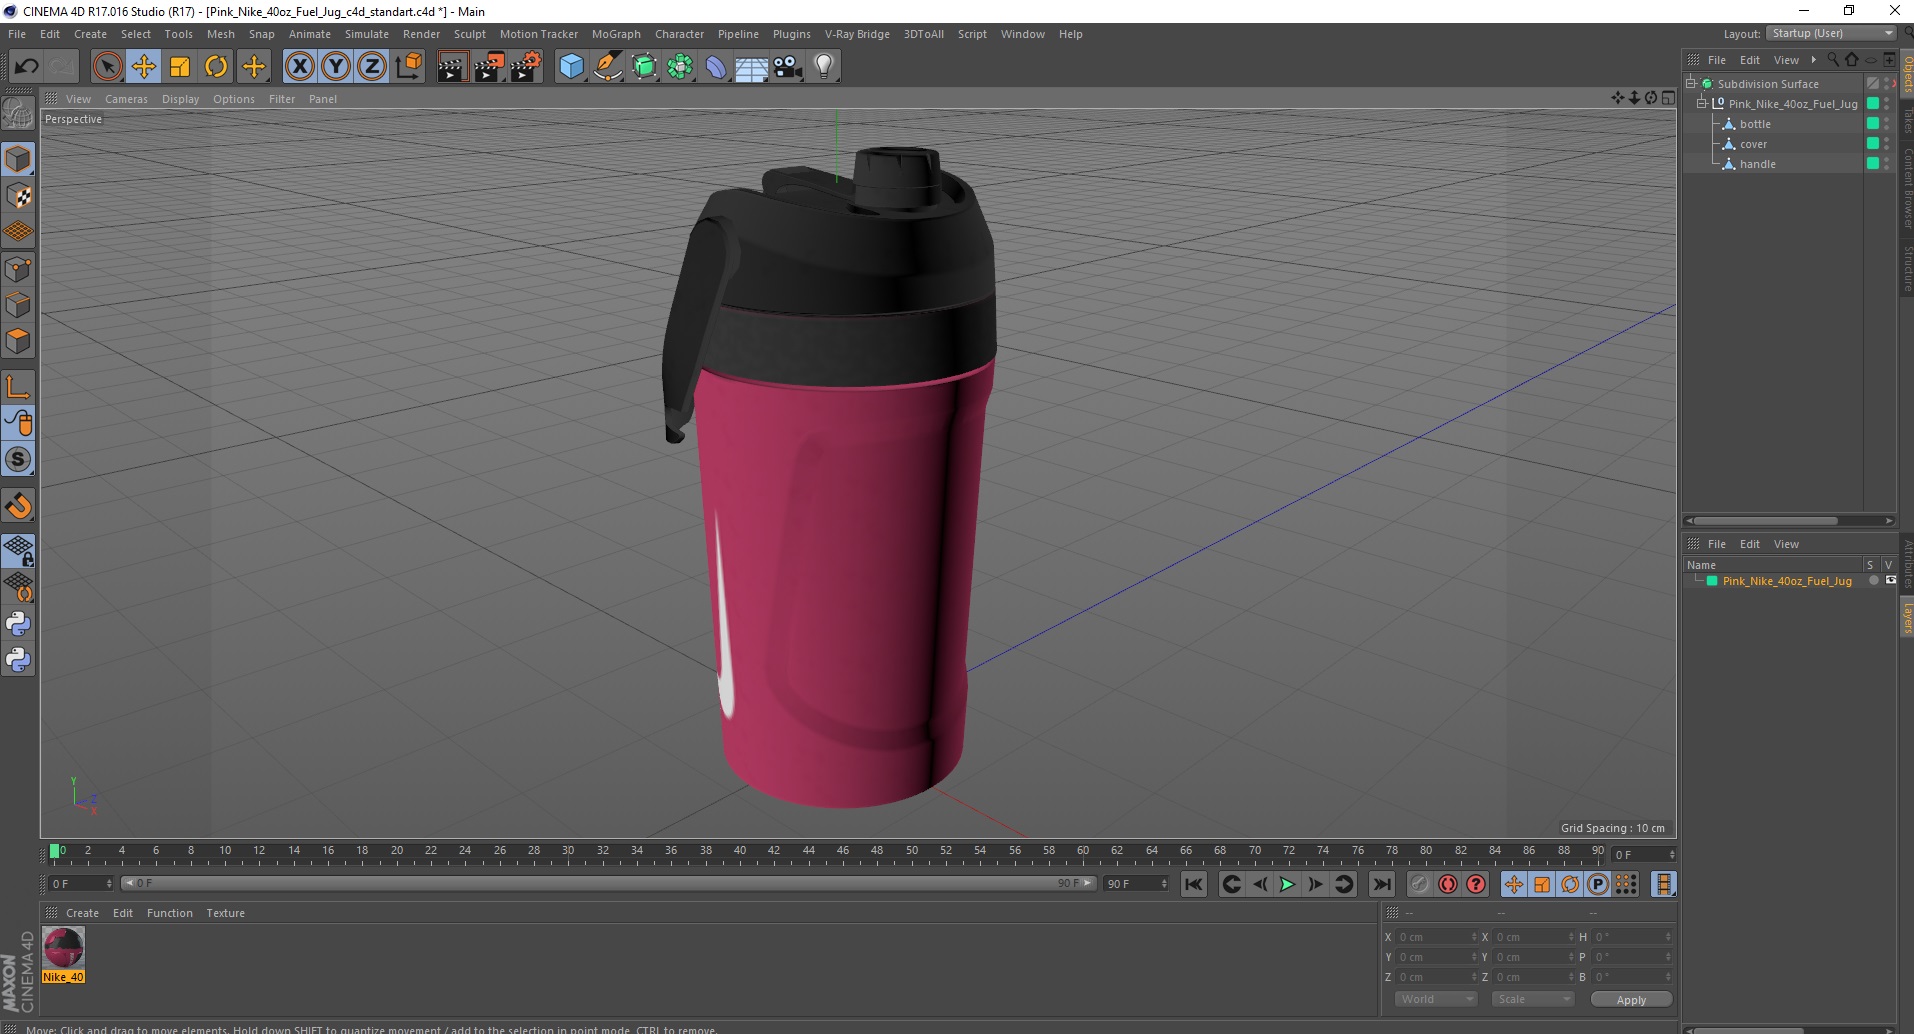The image size is (1914, 1034).
Task: Toggle layer view icon for Pink_Nike layer
Action: click(1890, 580)
